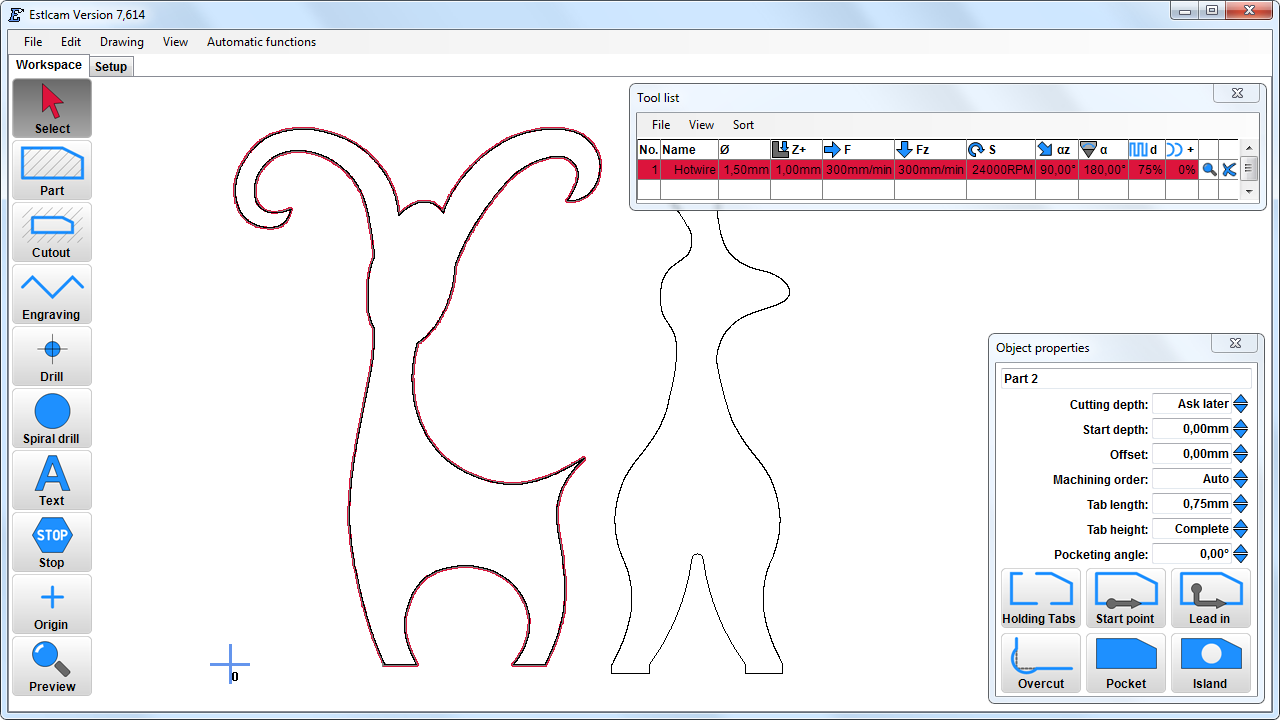Adjust Cutting depth stepper arrows
The width and height of the screenshot is (1280, 720).
point(1241,404)
